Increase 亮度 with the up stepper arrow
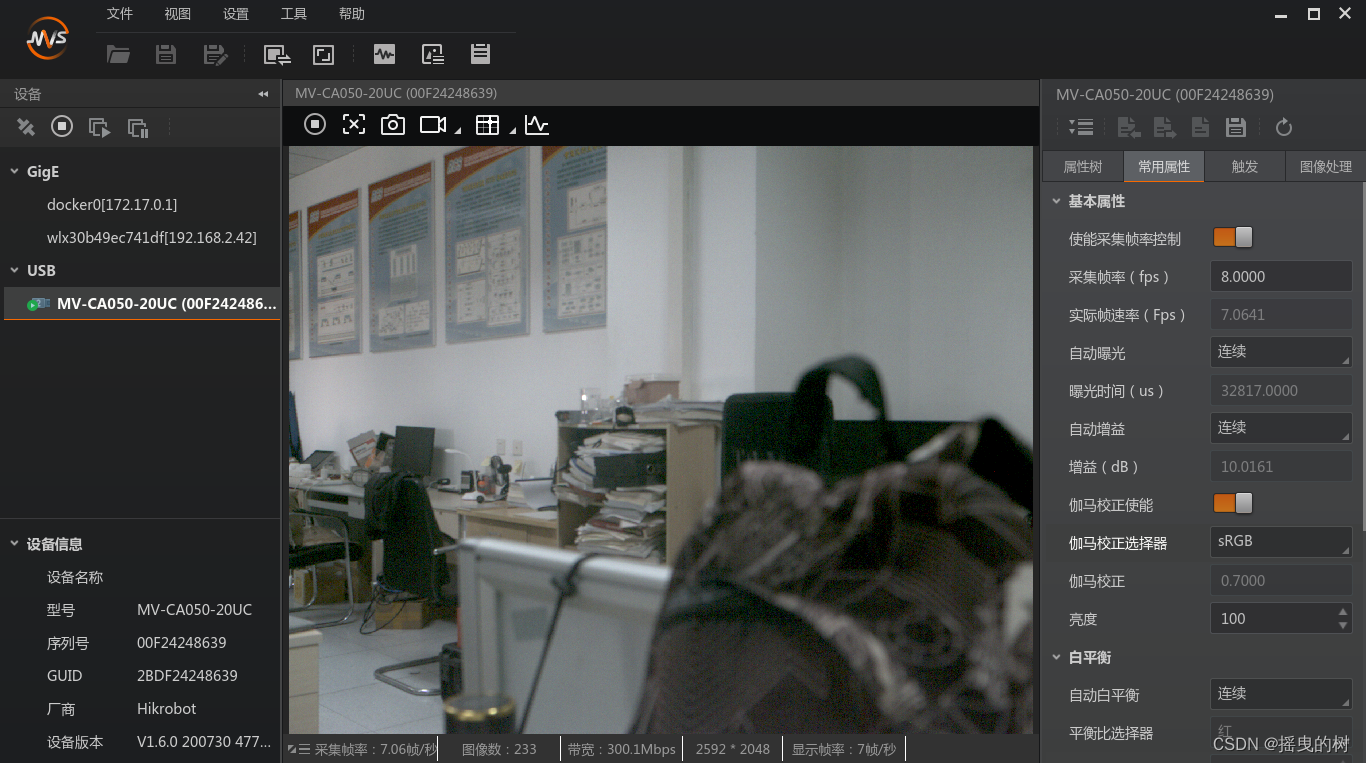 pyautogui.click(x=1343, y=611)
